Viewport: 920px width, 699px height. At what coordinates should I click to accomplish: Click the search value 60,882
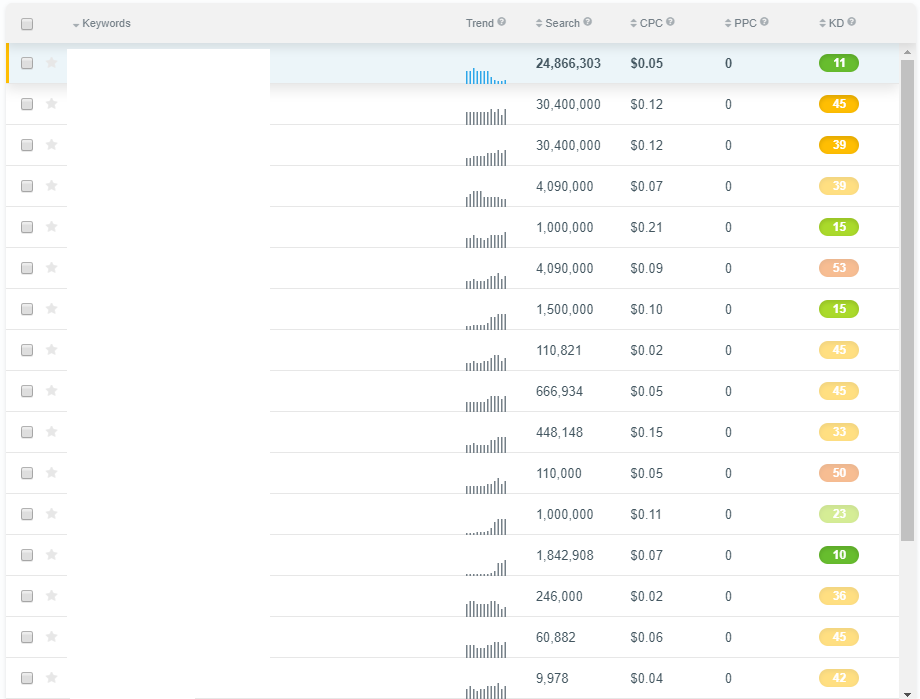[x=556, y=637]
